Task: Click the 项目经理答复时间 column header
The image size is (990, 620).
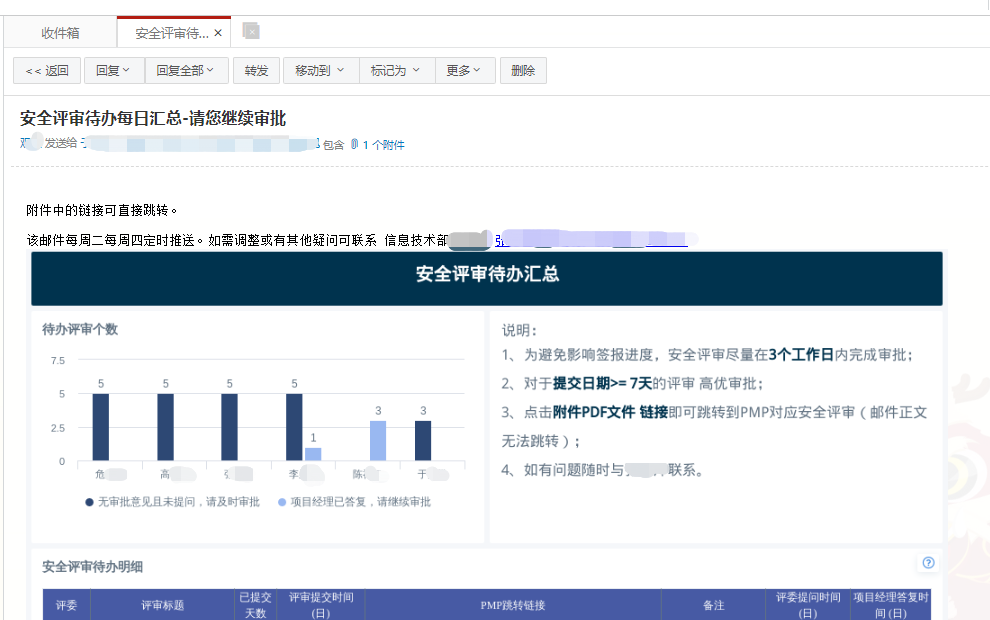Action: click(891, 605)
